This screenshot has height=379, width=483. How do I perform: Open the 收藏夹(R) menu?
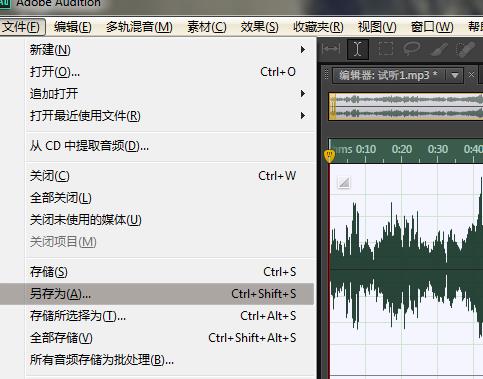pyautogui.click(x=318, y=27)
